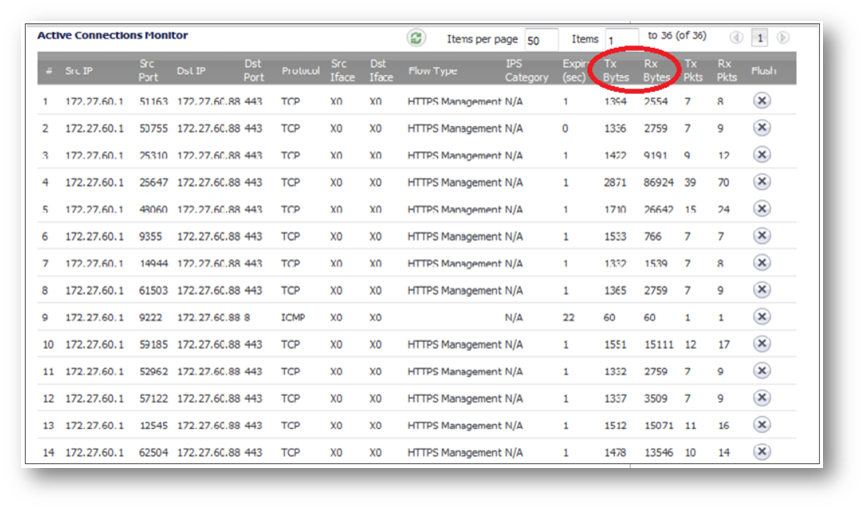
Task: Flush connection 6 with port 9355
Action: click(x=761, y=236)
